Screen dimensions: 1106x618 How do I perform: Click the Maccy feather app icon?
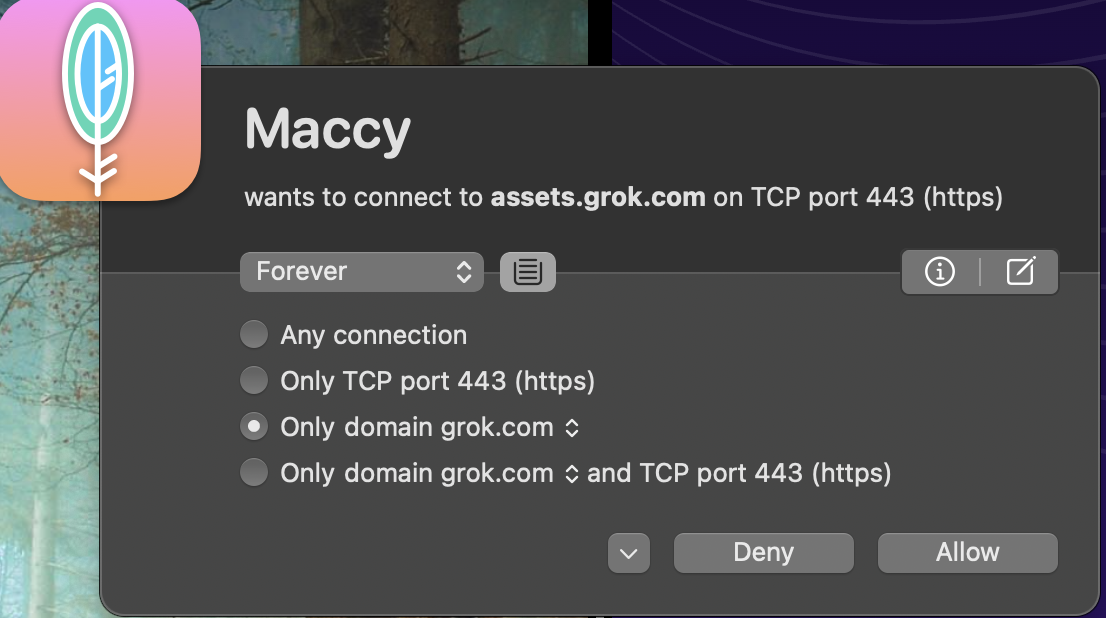tap(99, 99)
